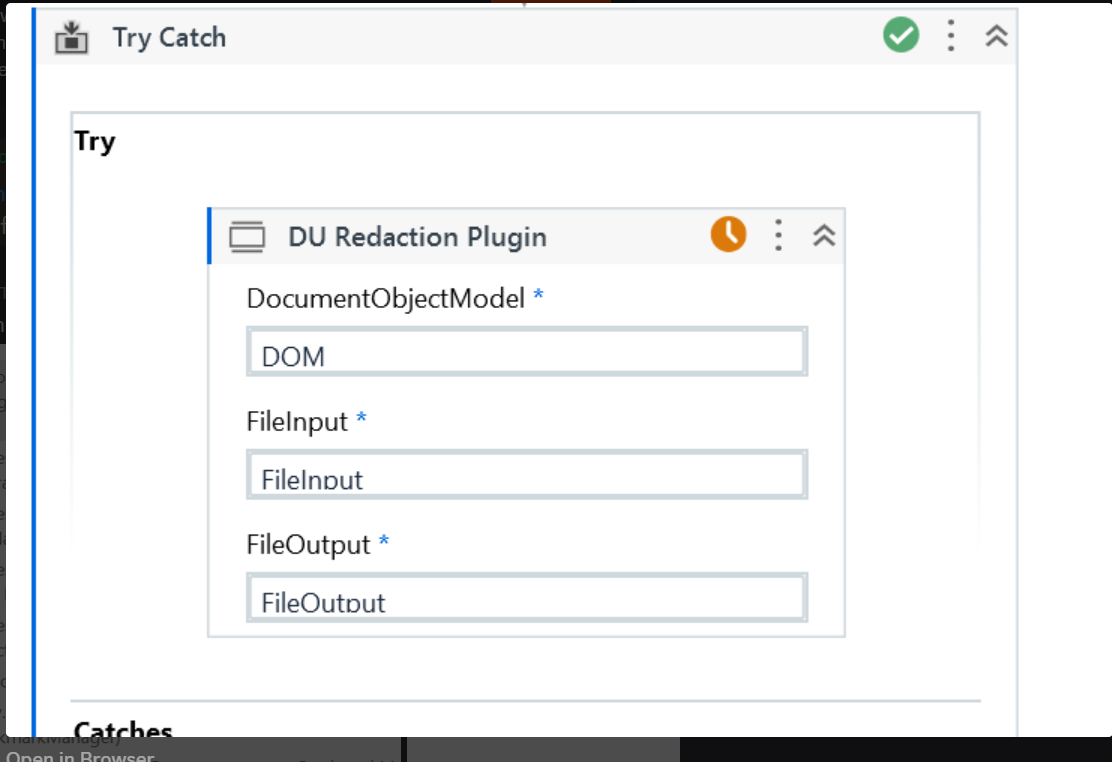The height and width of the screenshot is (762, 1112).
Task: Click the Try section heading
Action: click(95, 142)
